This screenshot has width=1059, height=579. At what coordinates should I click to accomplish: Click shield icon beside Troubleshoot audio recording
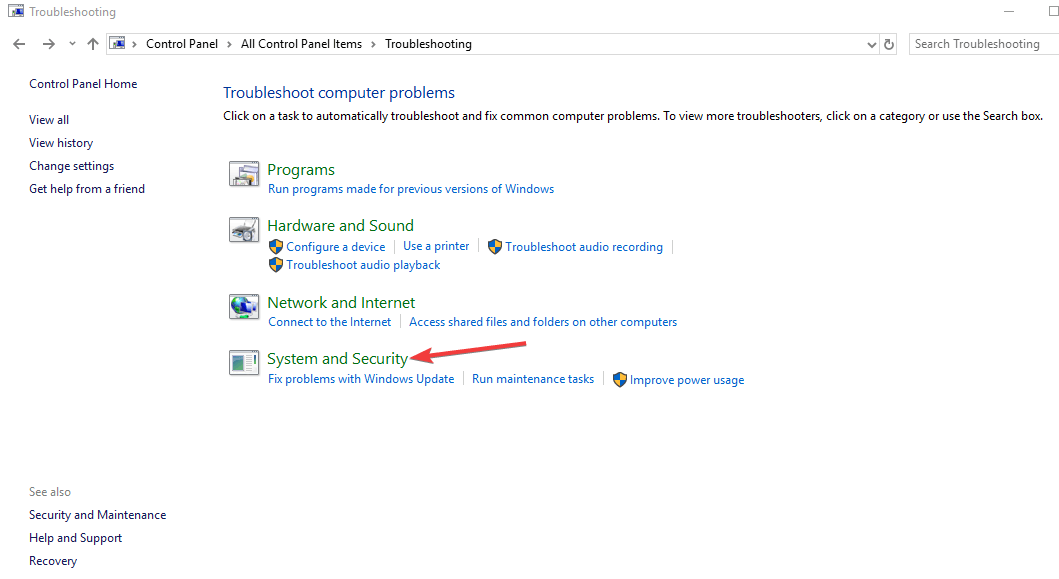[495, 247]
